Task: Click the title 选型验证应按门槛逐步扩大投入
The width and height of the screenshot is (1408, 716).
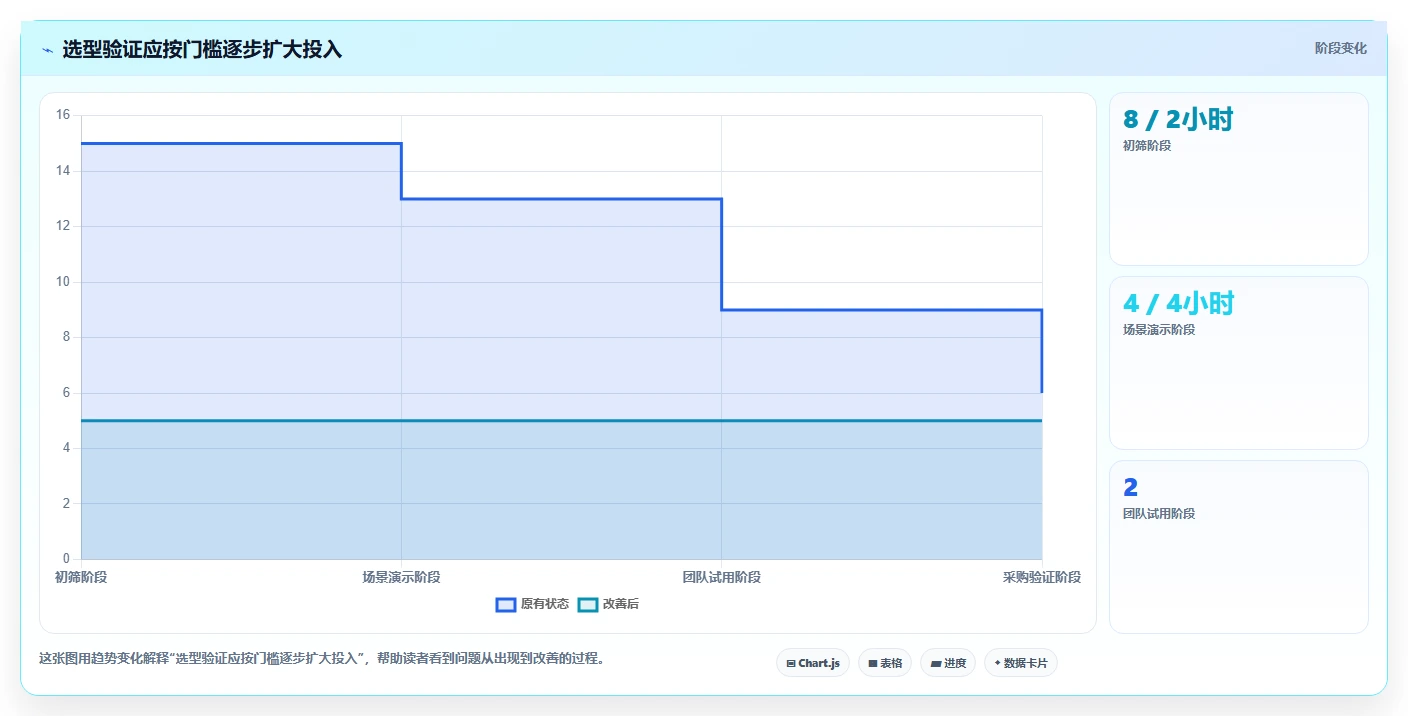Action: coord(202,49)
